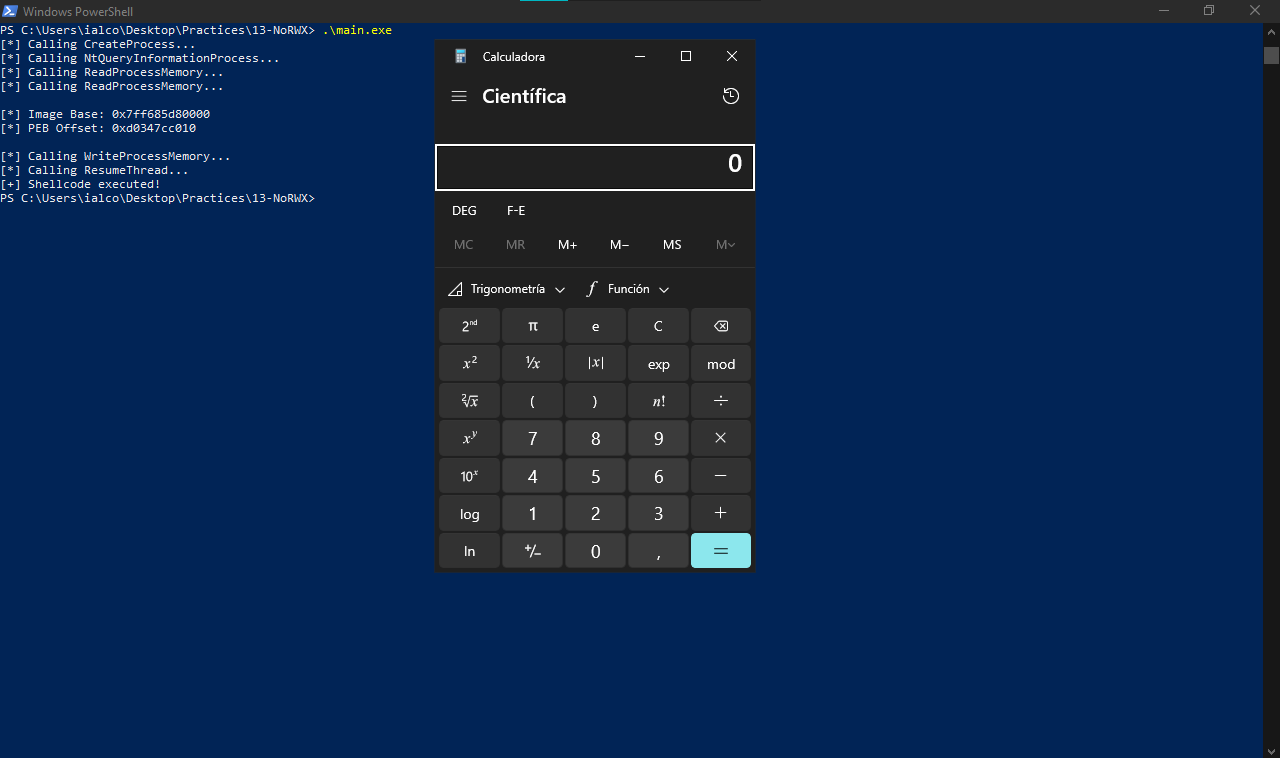1280x758 pixels.
Task: Click the mod key
Action: (721, 364)
